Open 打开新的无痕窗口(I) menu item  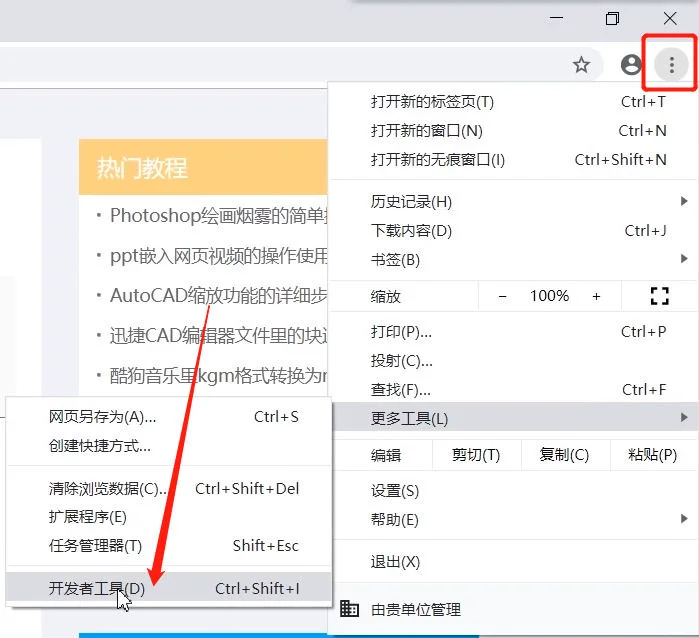(x=513, y=160)
